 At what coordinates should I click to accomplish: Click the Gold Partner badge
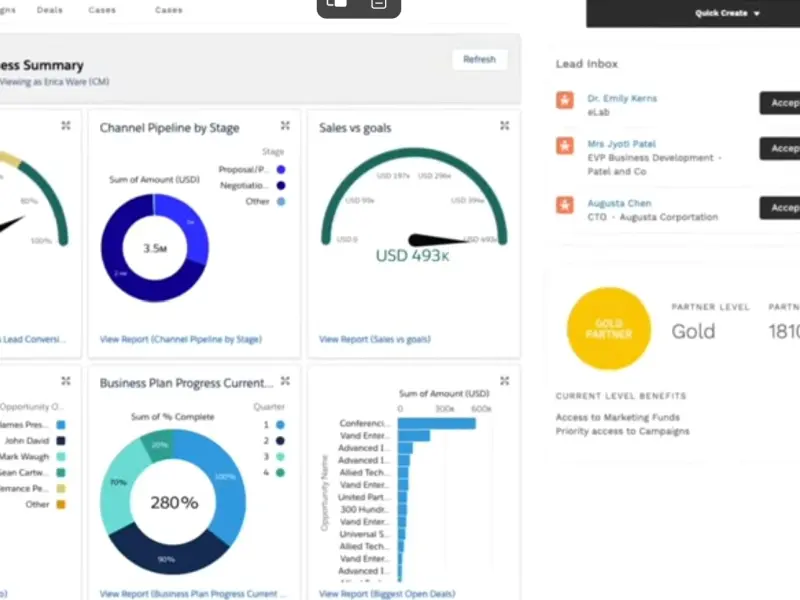click(608, 328)
